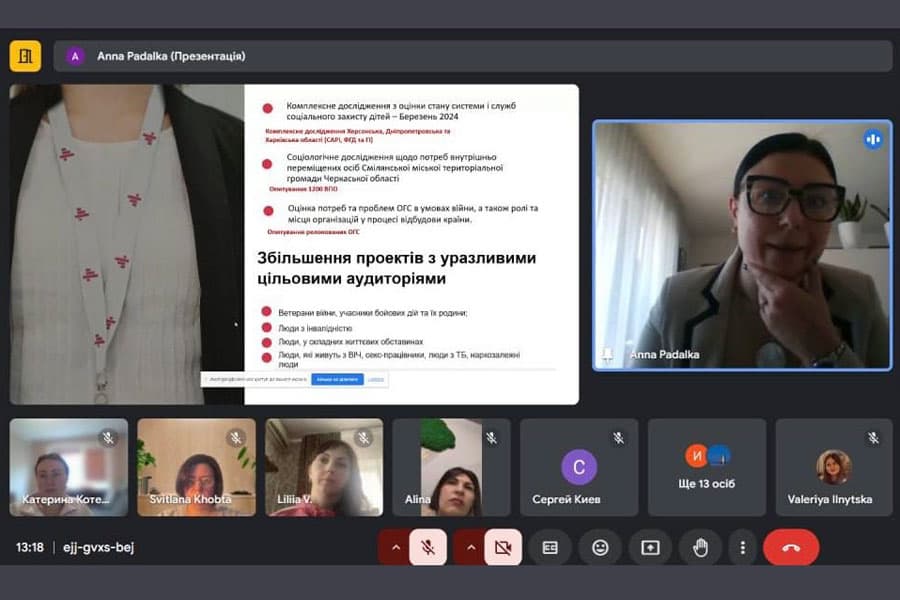Screen dimensions: 900x600
Task: Click the yellow meeting logo icon
Action: 25,56
